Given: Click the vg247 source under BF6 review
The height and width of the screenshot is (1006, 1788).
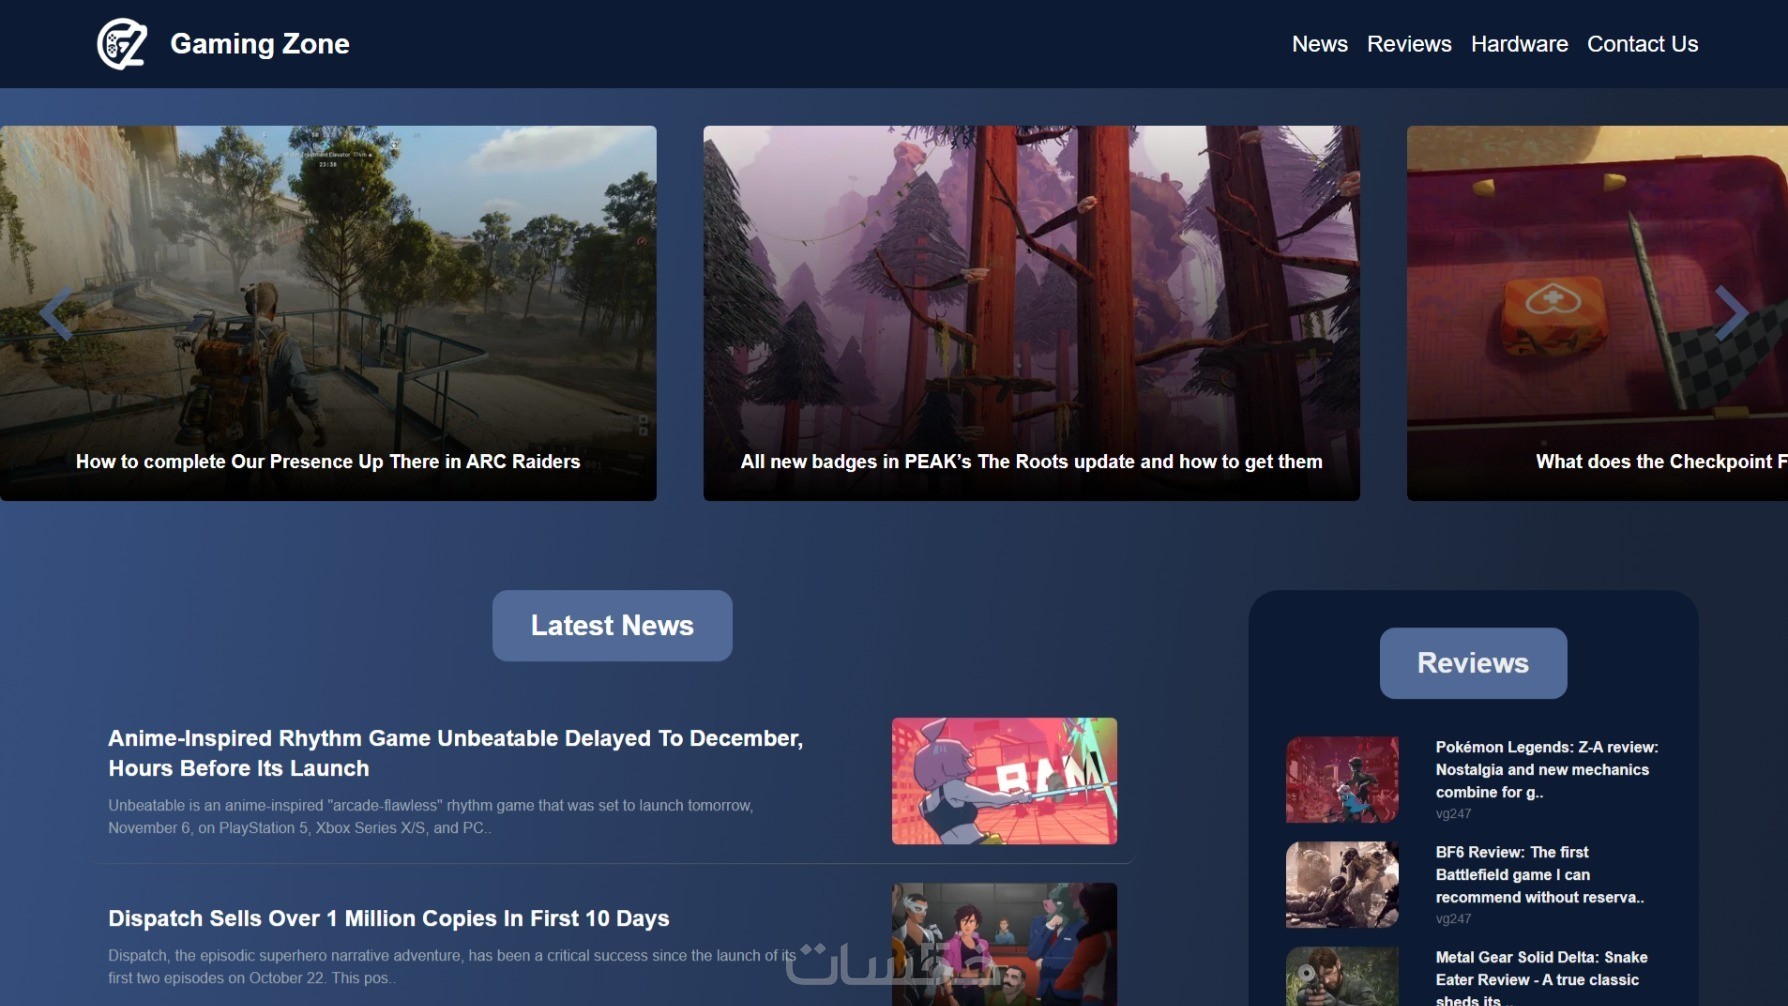Looking at the screenshot, I should click(1453, 919).
